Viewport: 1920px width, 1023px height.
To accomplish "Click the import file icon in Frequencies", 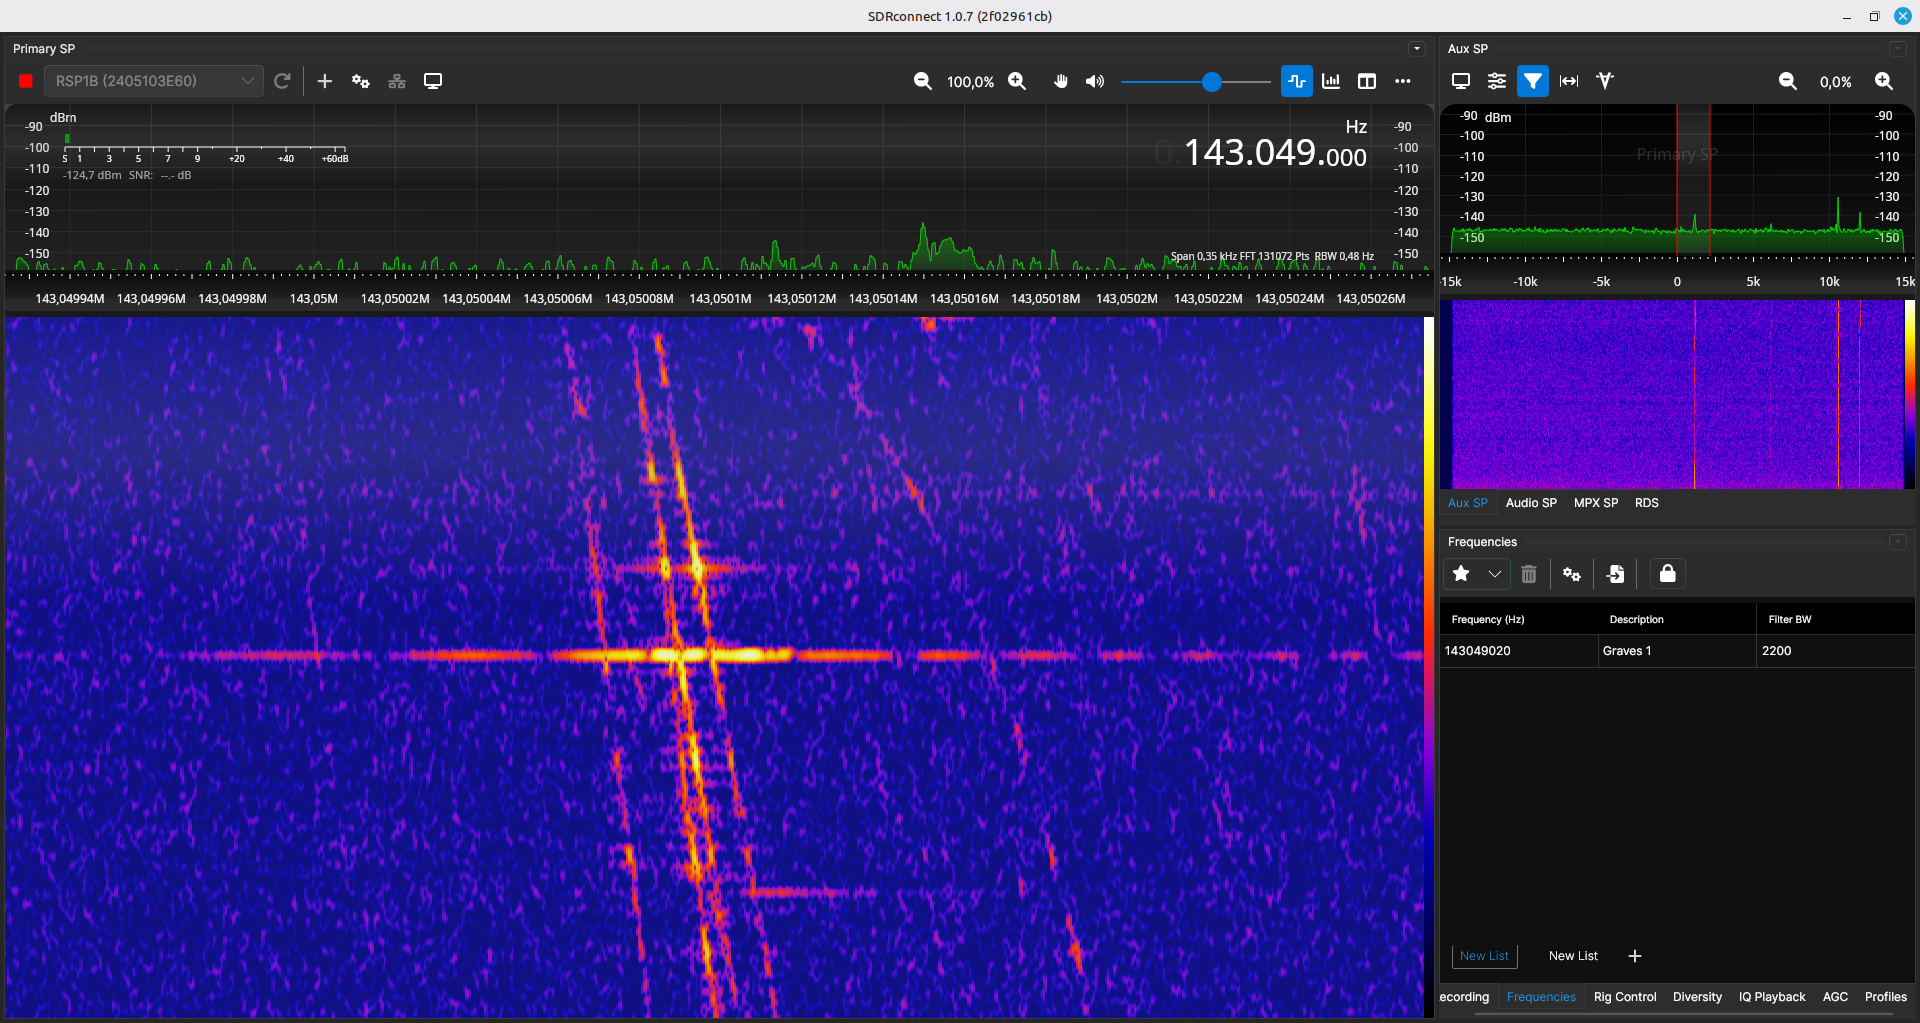I will pyautogui.click(x=1615, y=574).
